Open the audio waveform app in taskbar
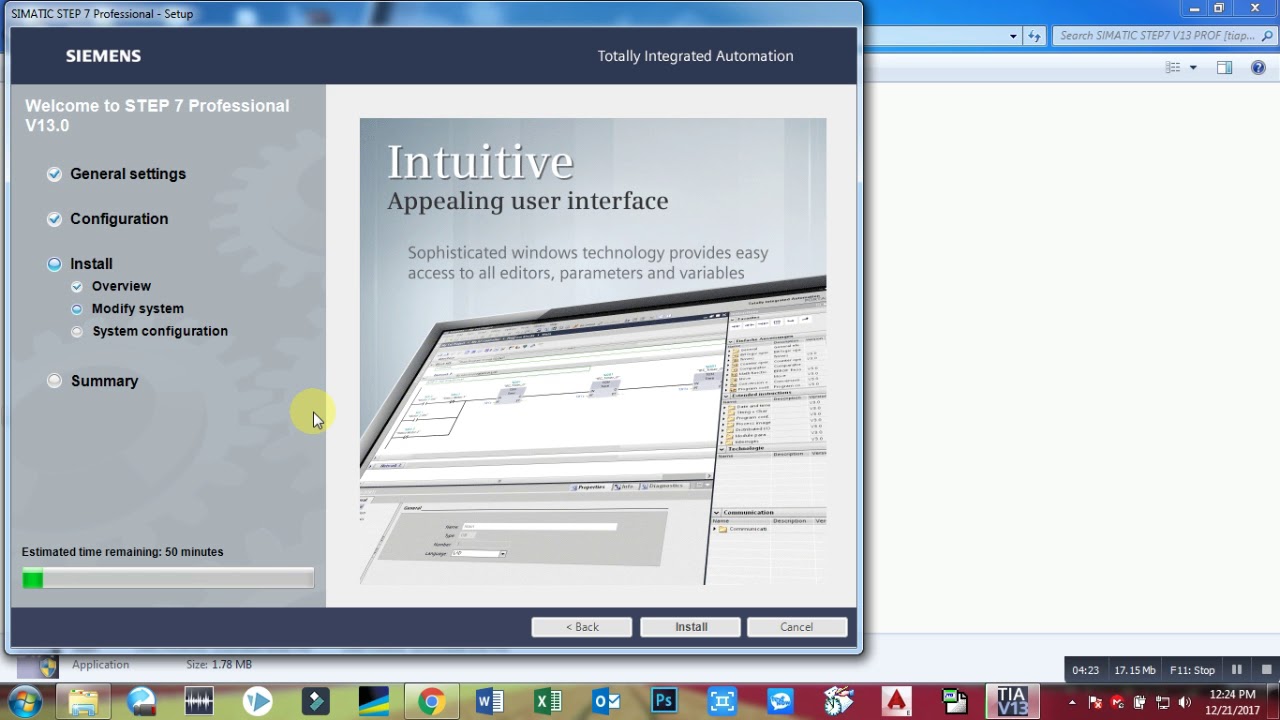 coord(199,701)
